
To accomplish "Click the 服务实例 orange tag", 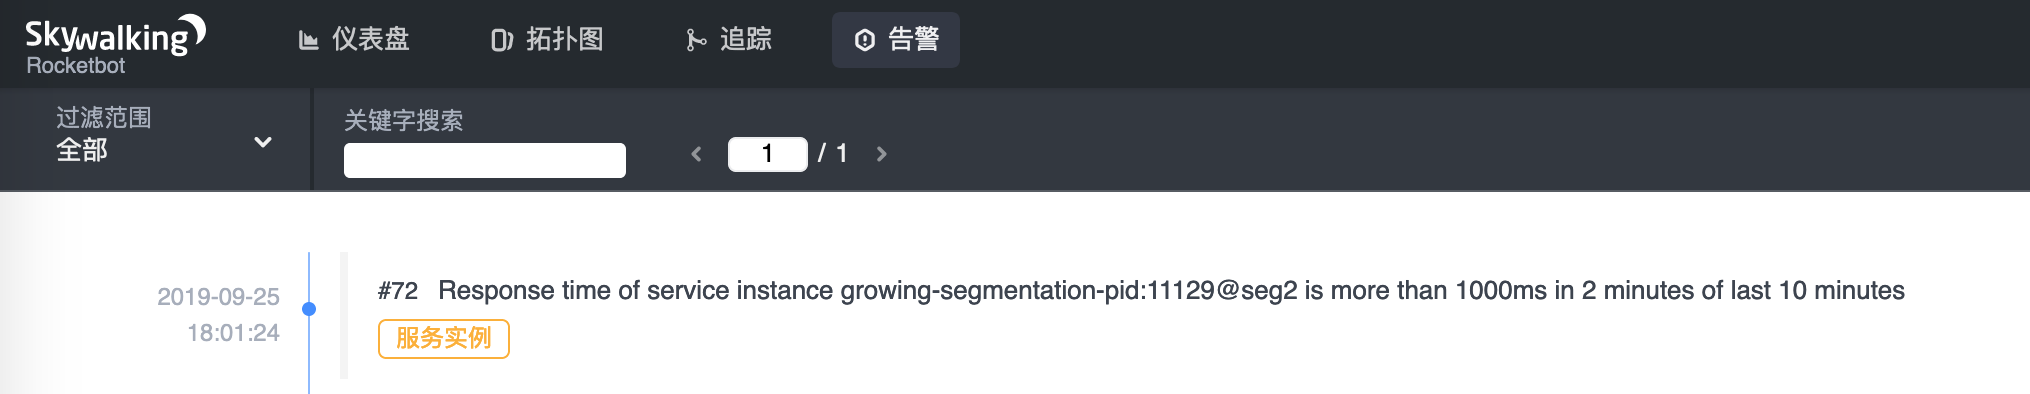I will (444, 339).
